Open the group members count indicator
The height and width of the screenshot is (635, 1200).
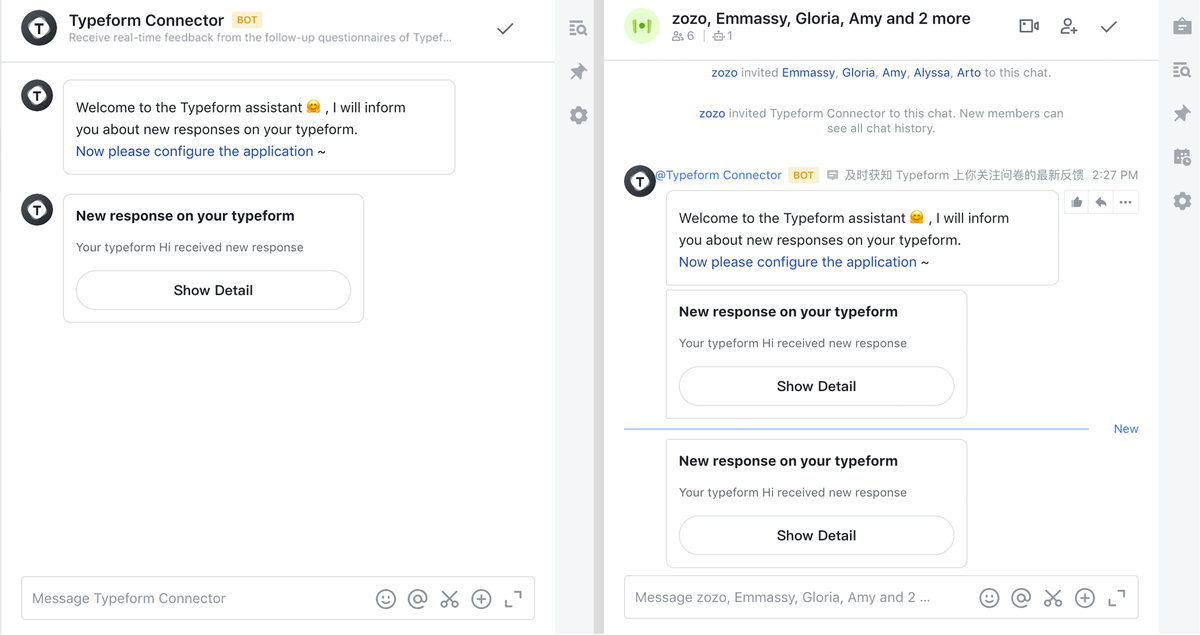[684, 36]
